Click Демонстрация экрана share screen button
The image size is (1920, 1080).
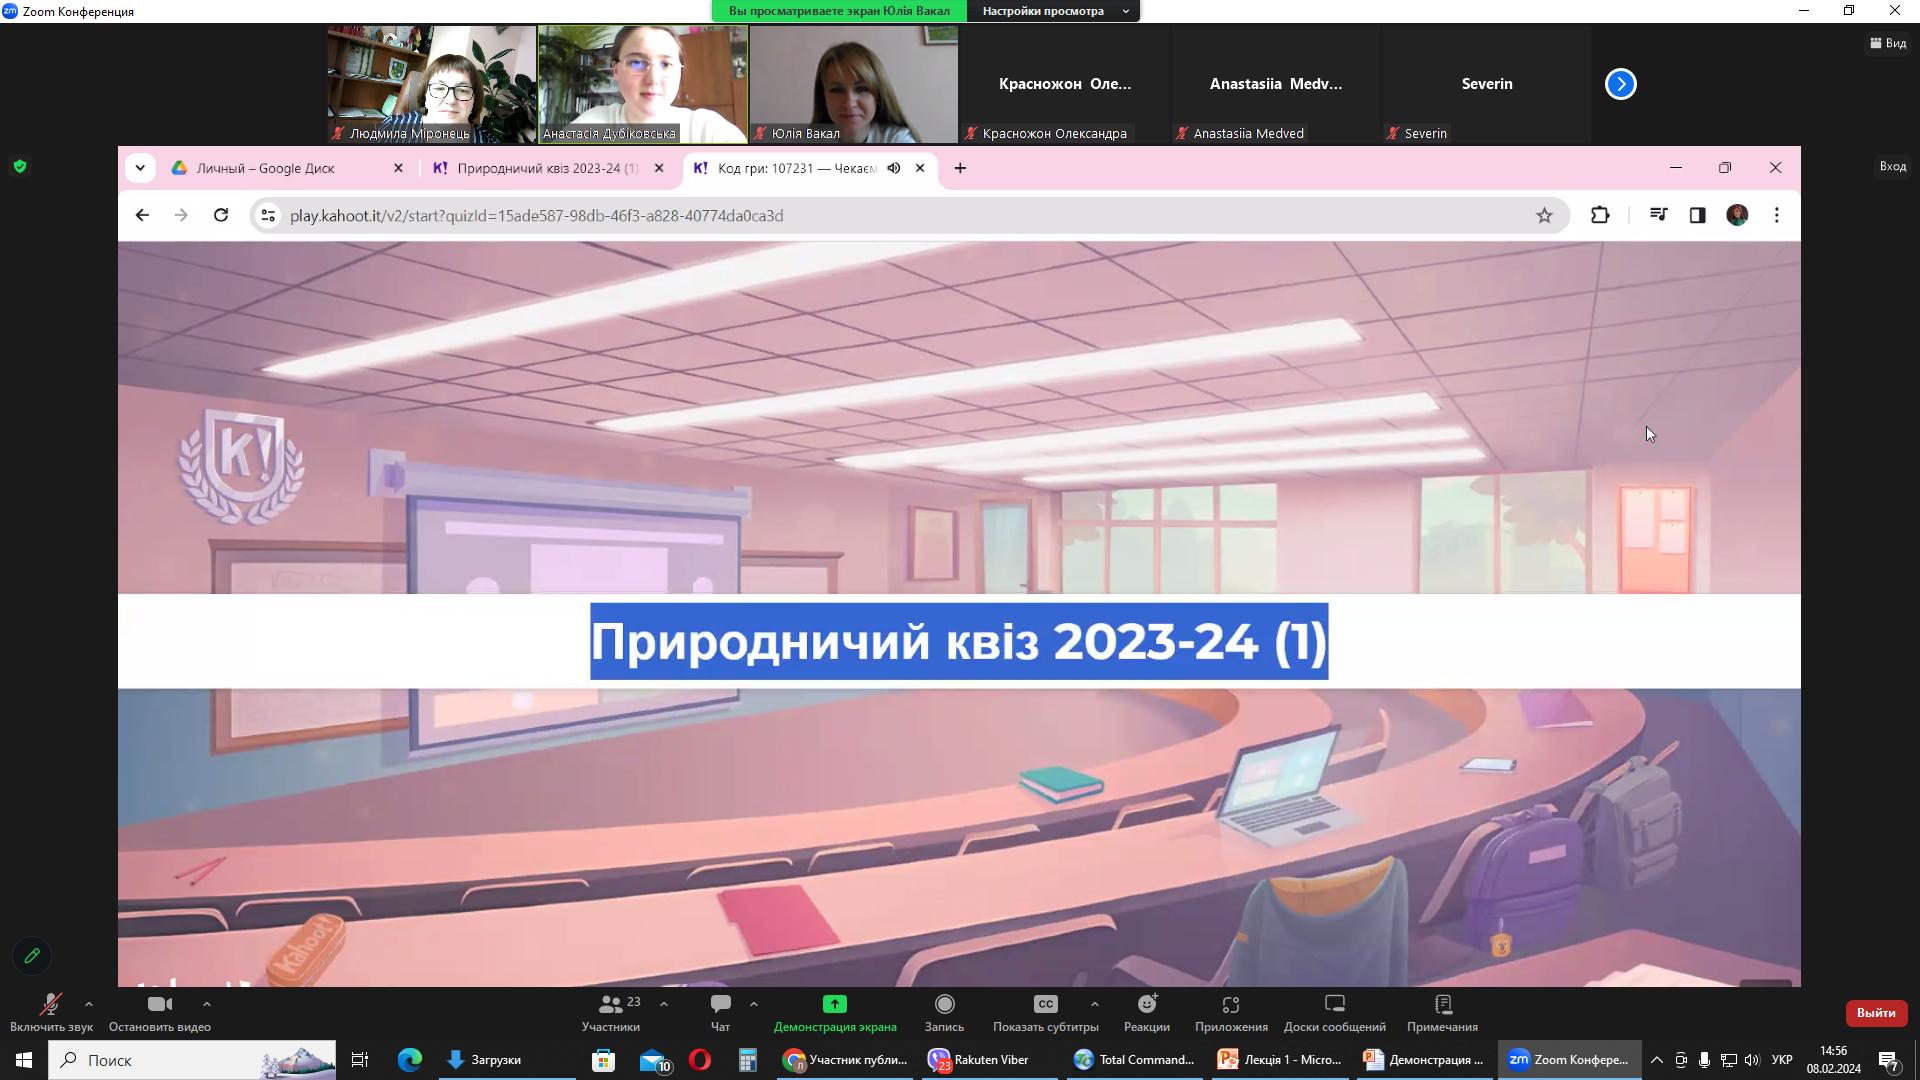834,1004
